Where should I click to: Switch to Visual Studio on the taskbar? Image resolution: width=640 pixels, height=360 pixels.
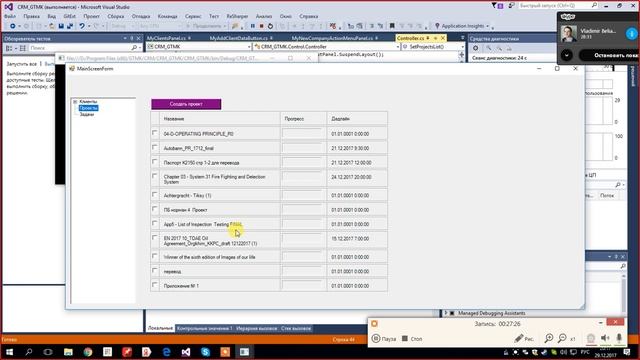[186, 352]
